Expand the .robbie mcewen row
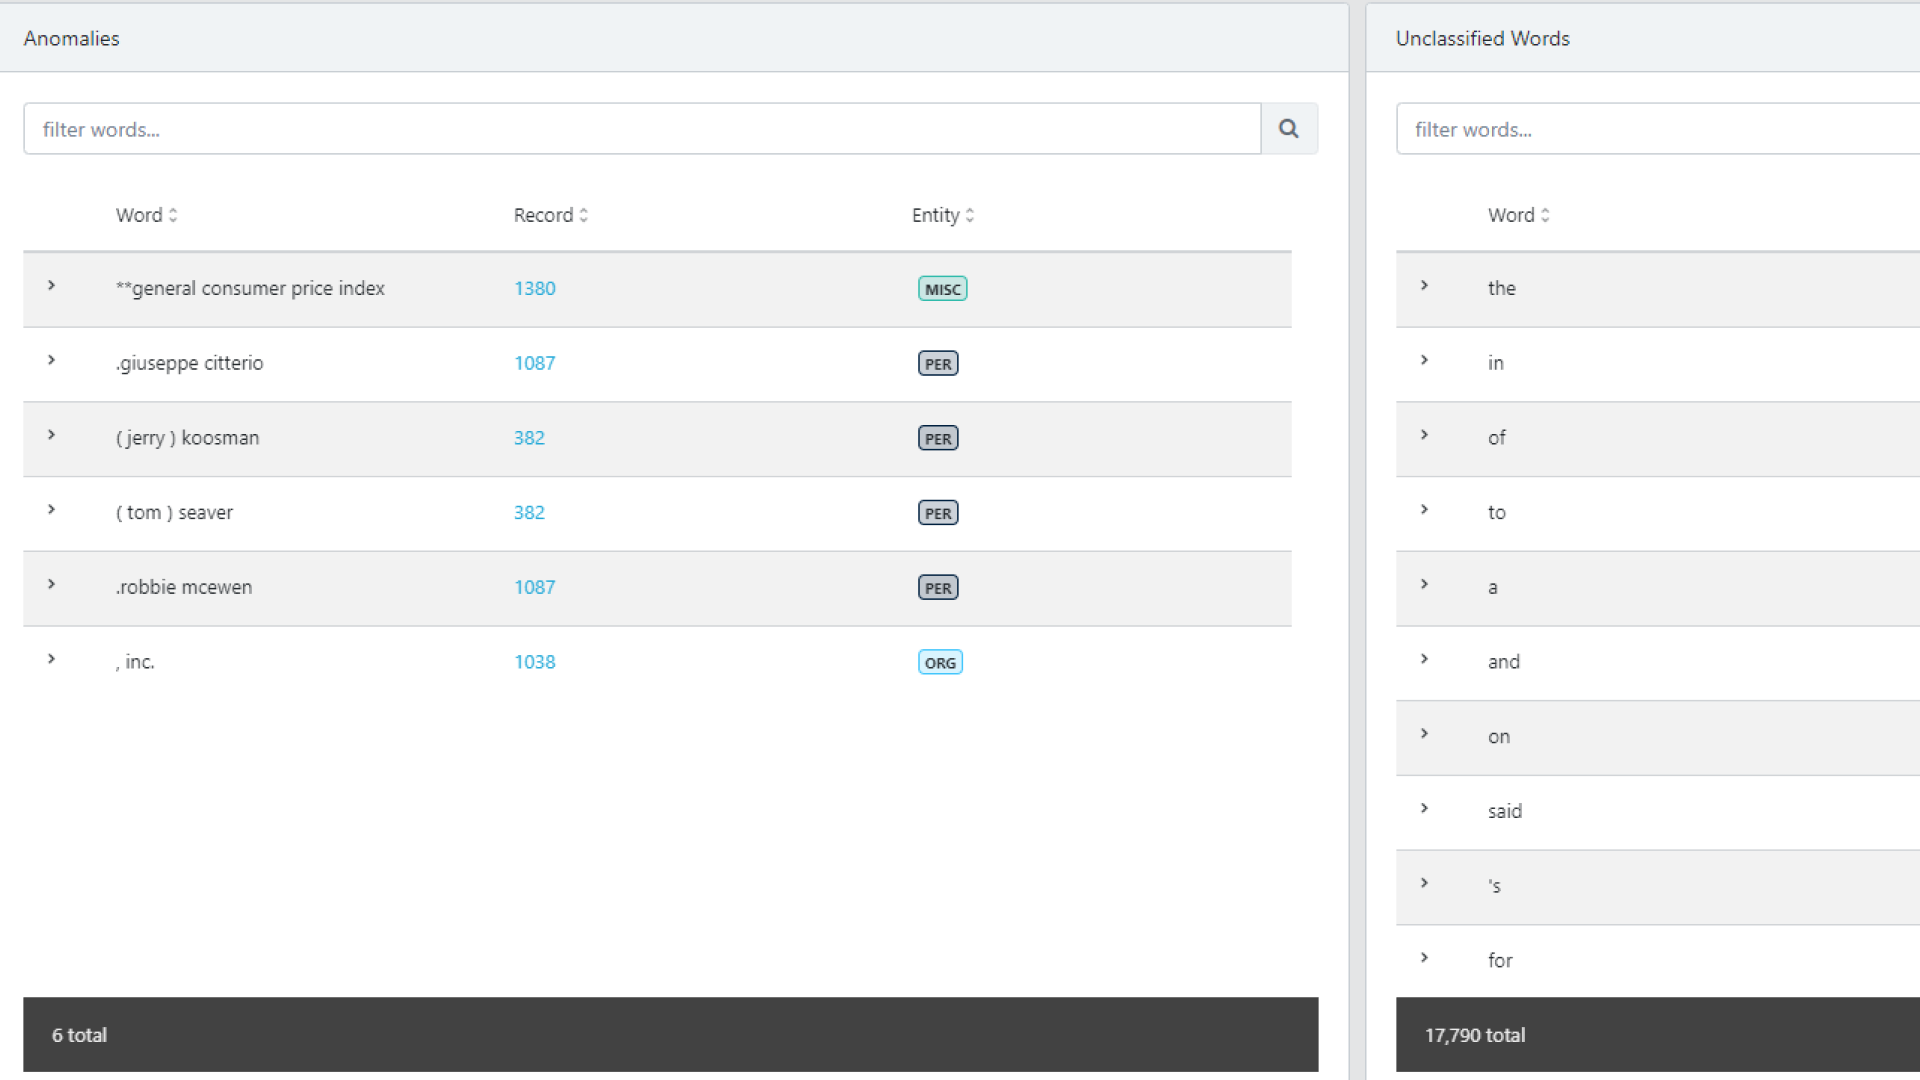This screenshot has width=1920, height=1080. point(51,584)
